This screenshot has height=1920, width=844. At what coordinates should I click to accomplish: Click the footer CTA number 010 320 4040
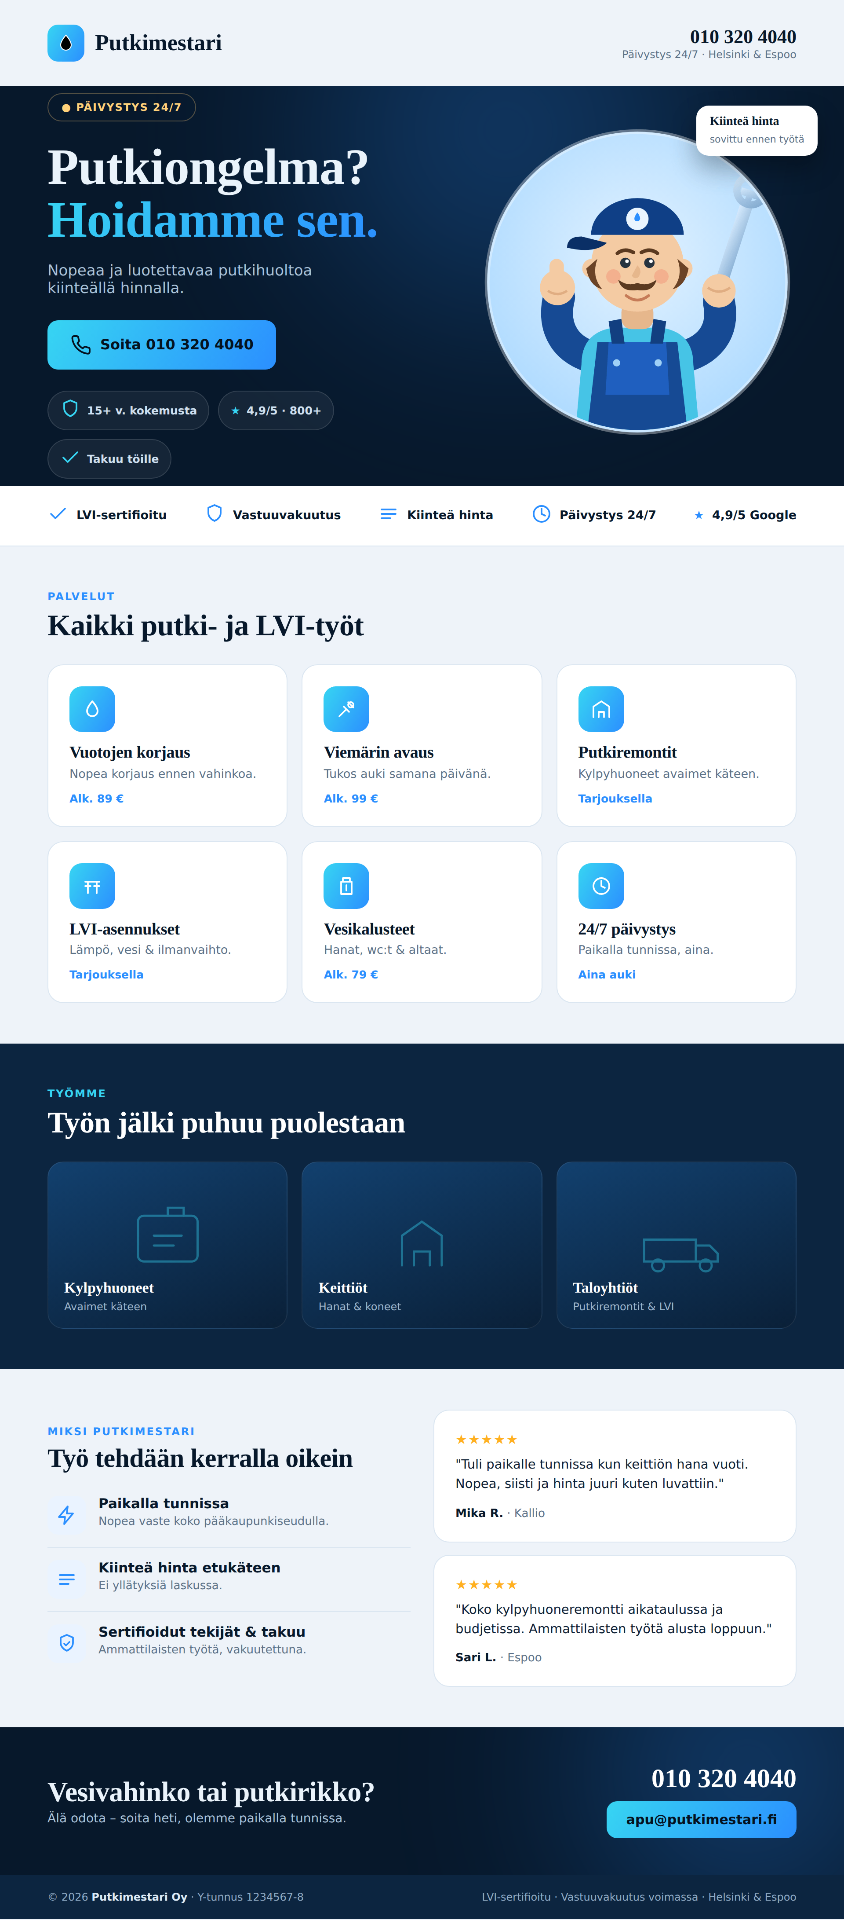[724, 1778]
